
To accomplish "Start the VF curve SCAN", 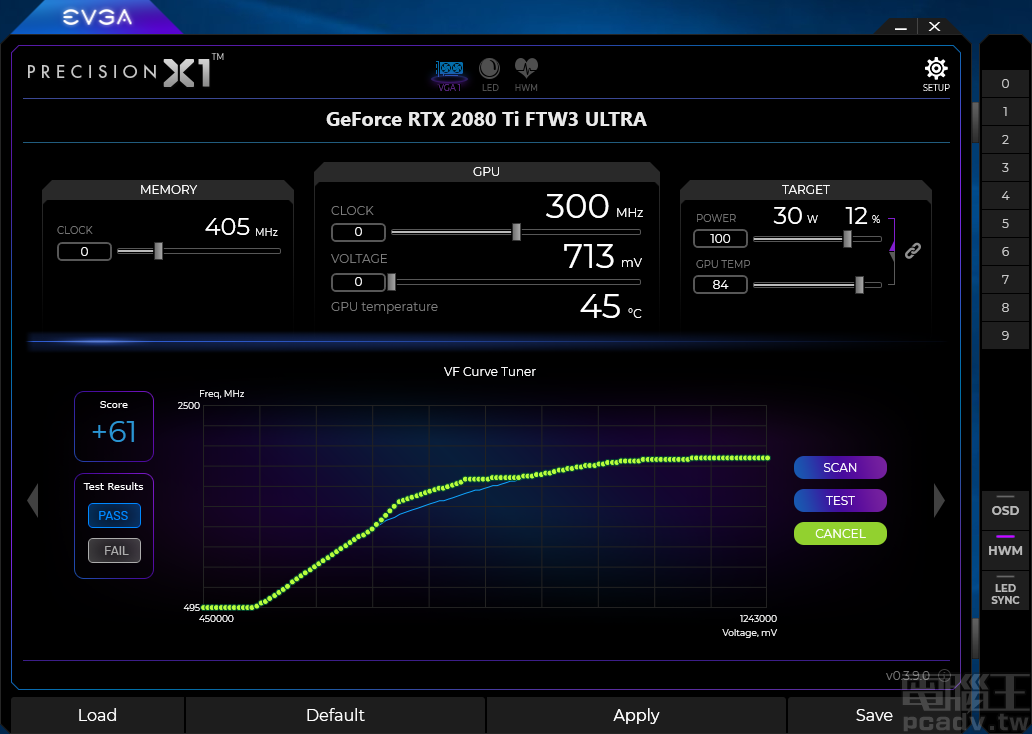I will 840,467.
